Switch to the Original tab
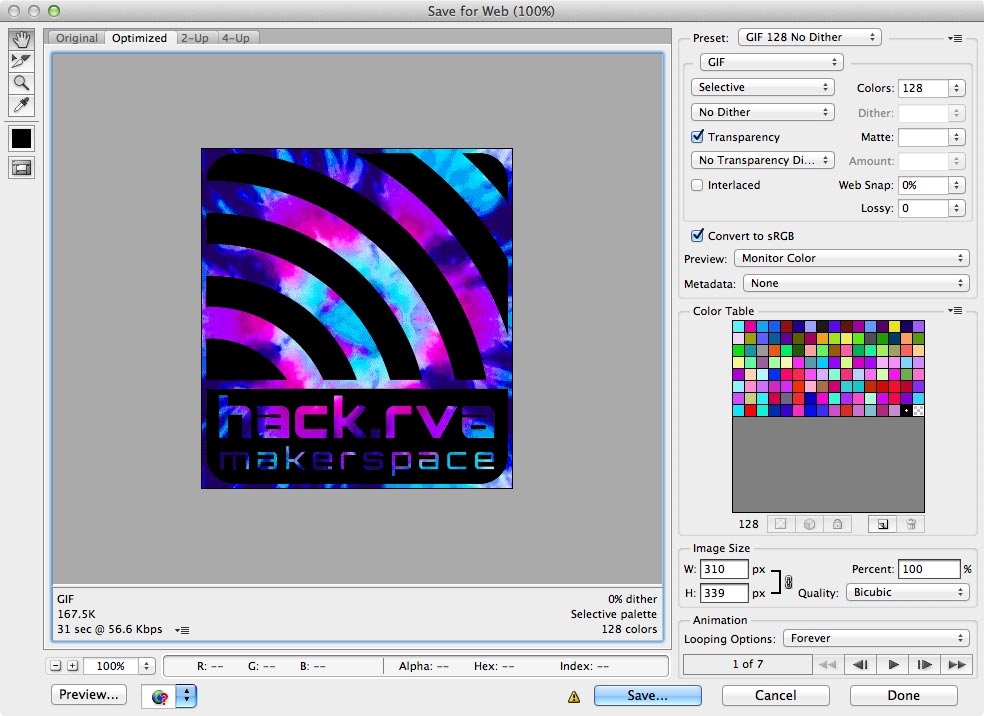 (77, 38)
